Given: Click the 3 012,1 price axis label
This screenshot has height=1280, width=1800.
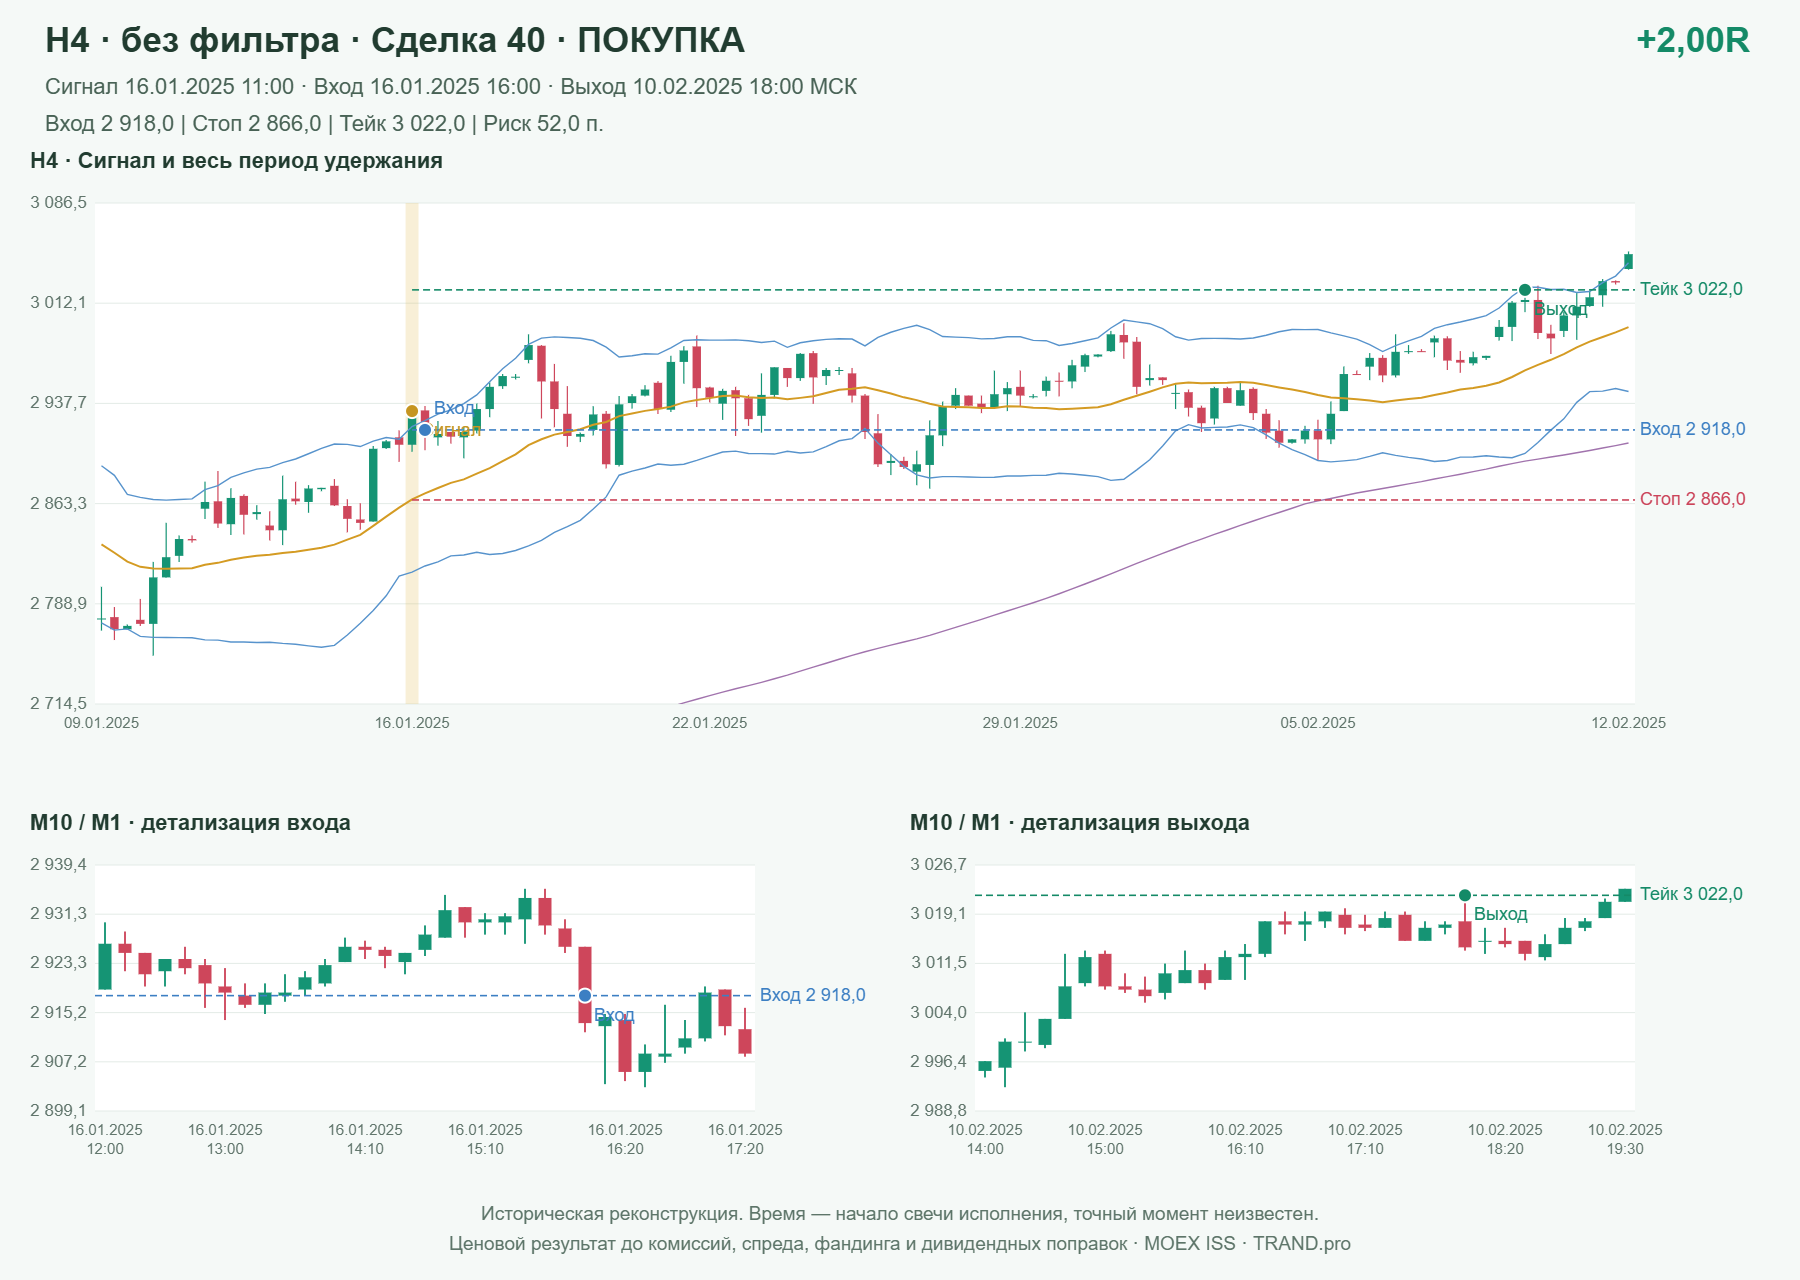Looking at the screenshot, I should click(59, 303).
